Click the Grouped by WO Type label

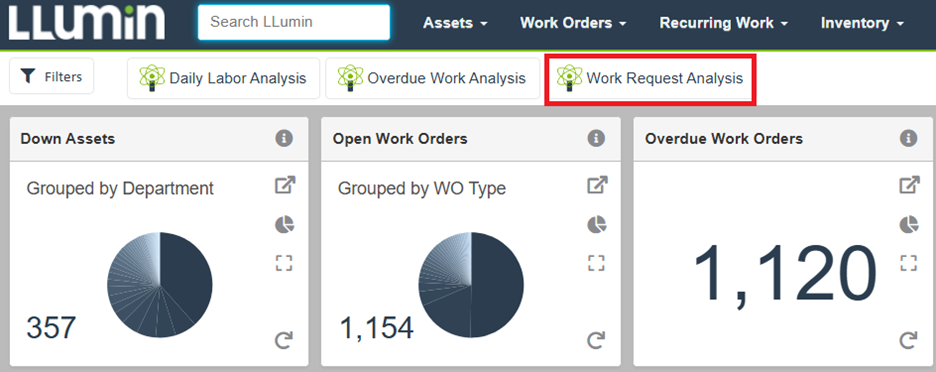(x=422, y=189)
